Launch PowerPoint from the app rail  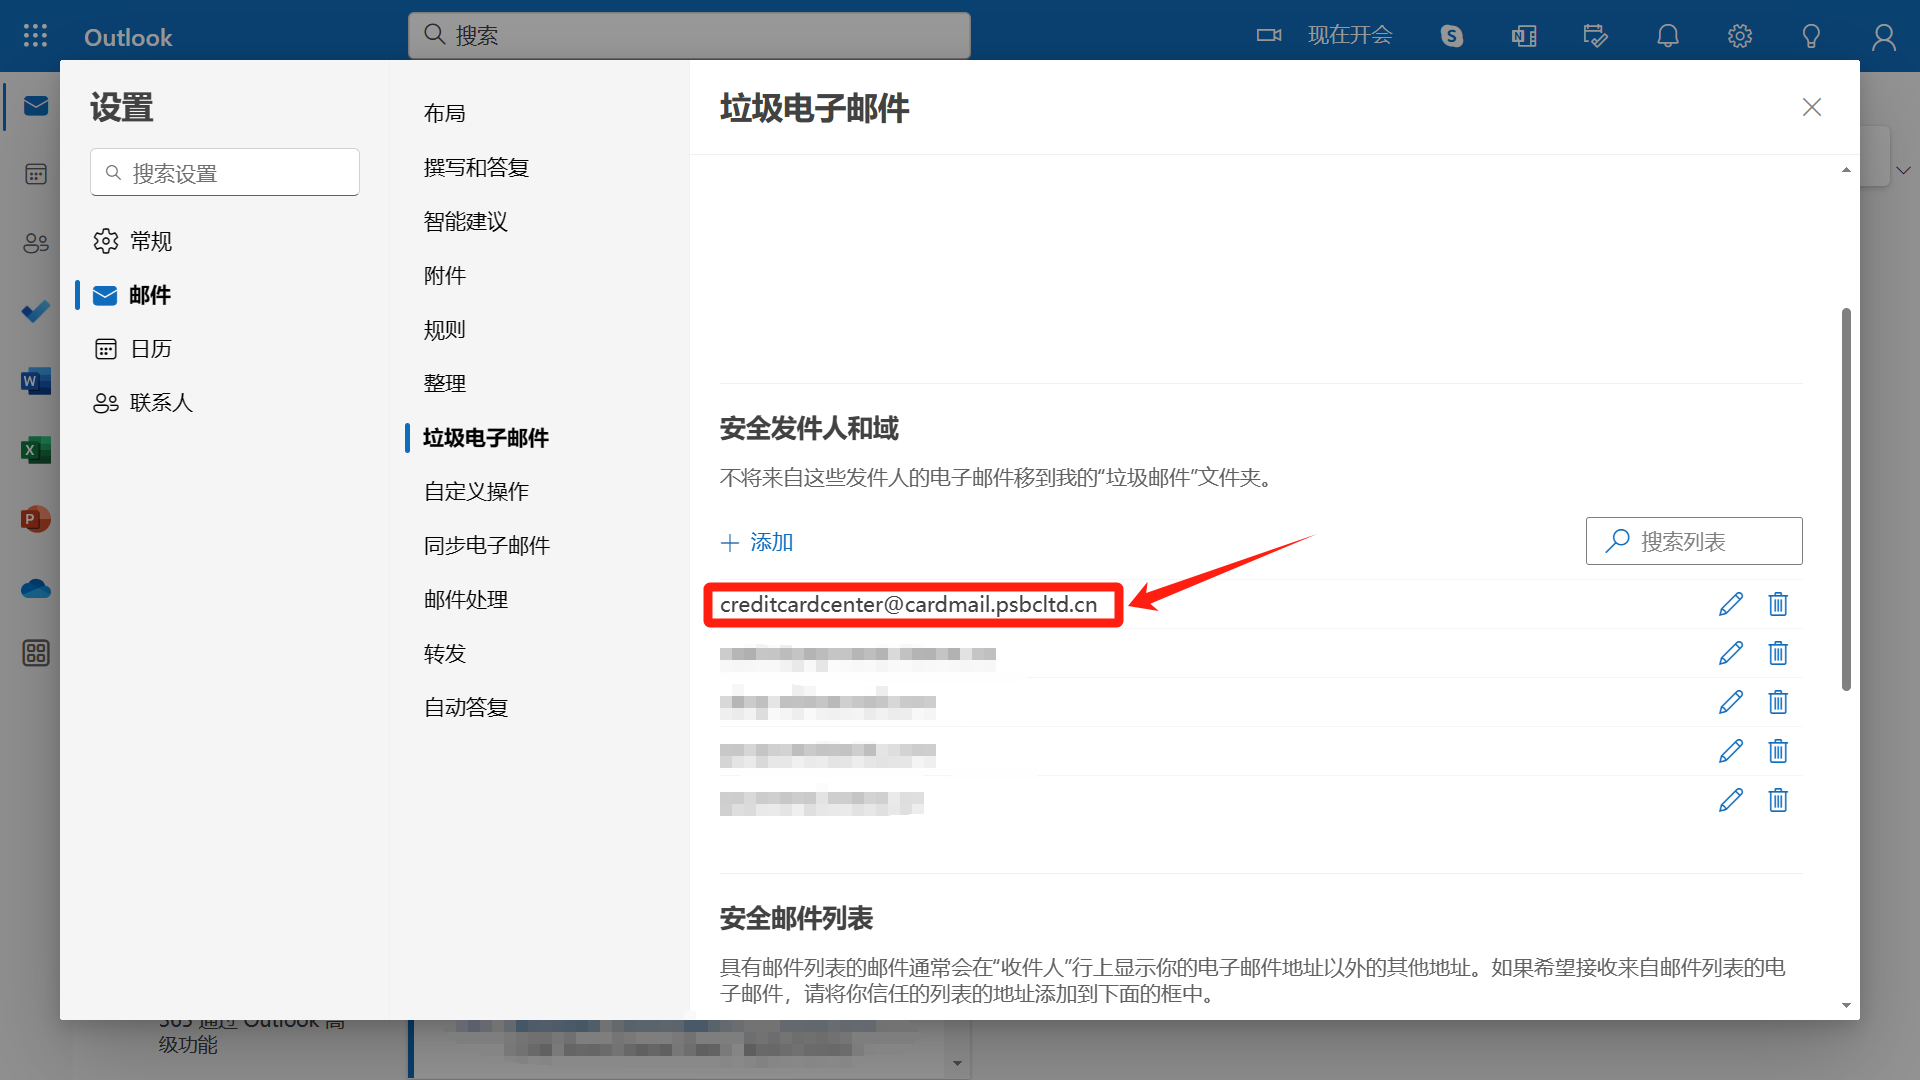tap(36, 519)
